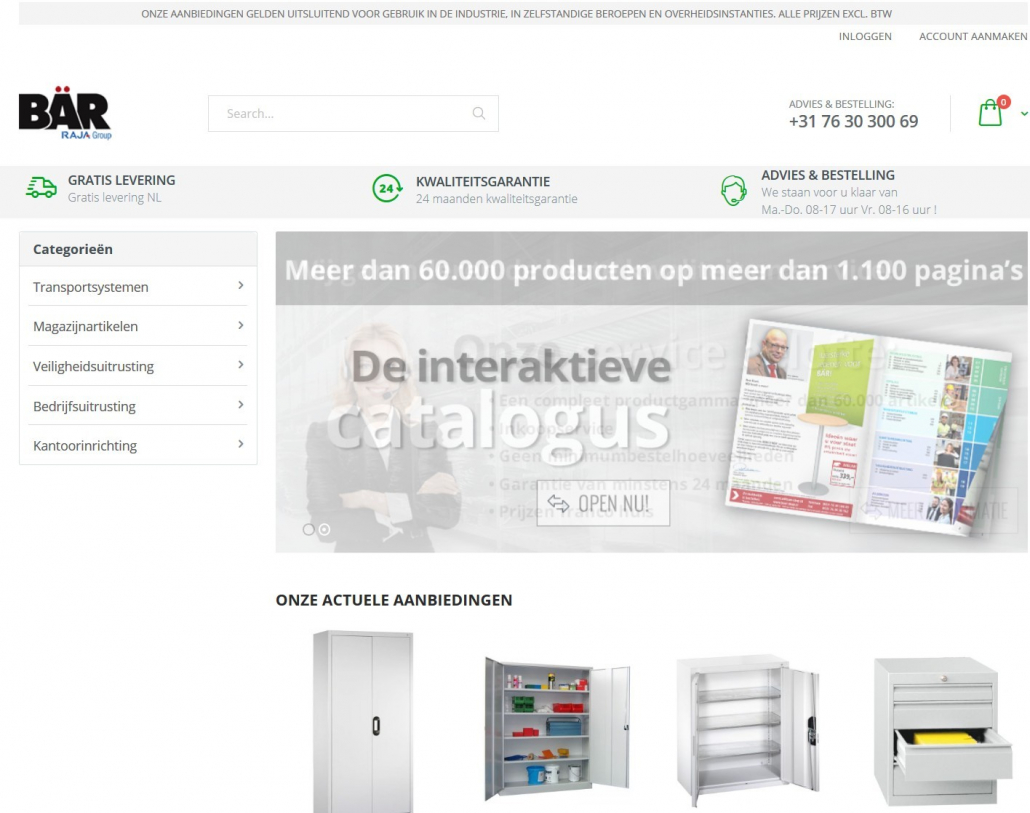
Task: Open the closed two-door cabinet product
Action: point(362,720)
